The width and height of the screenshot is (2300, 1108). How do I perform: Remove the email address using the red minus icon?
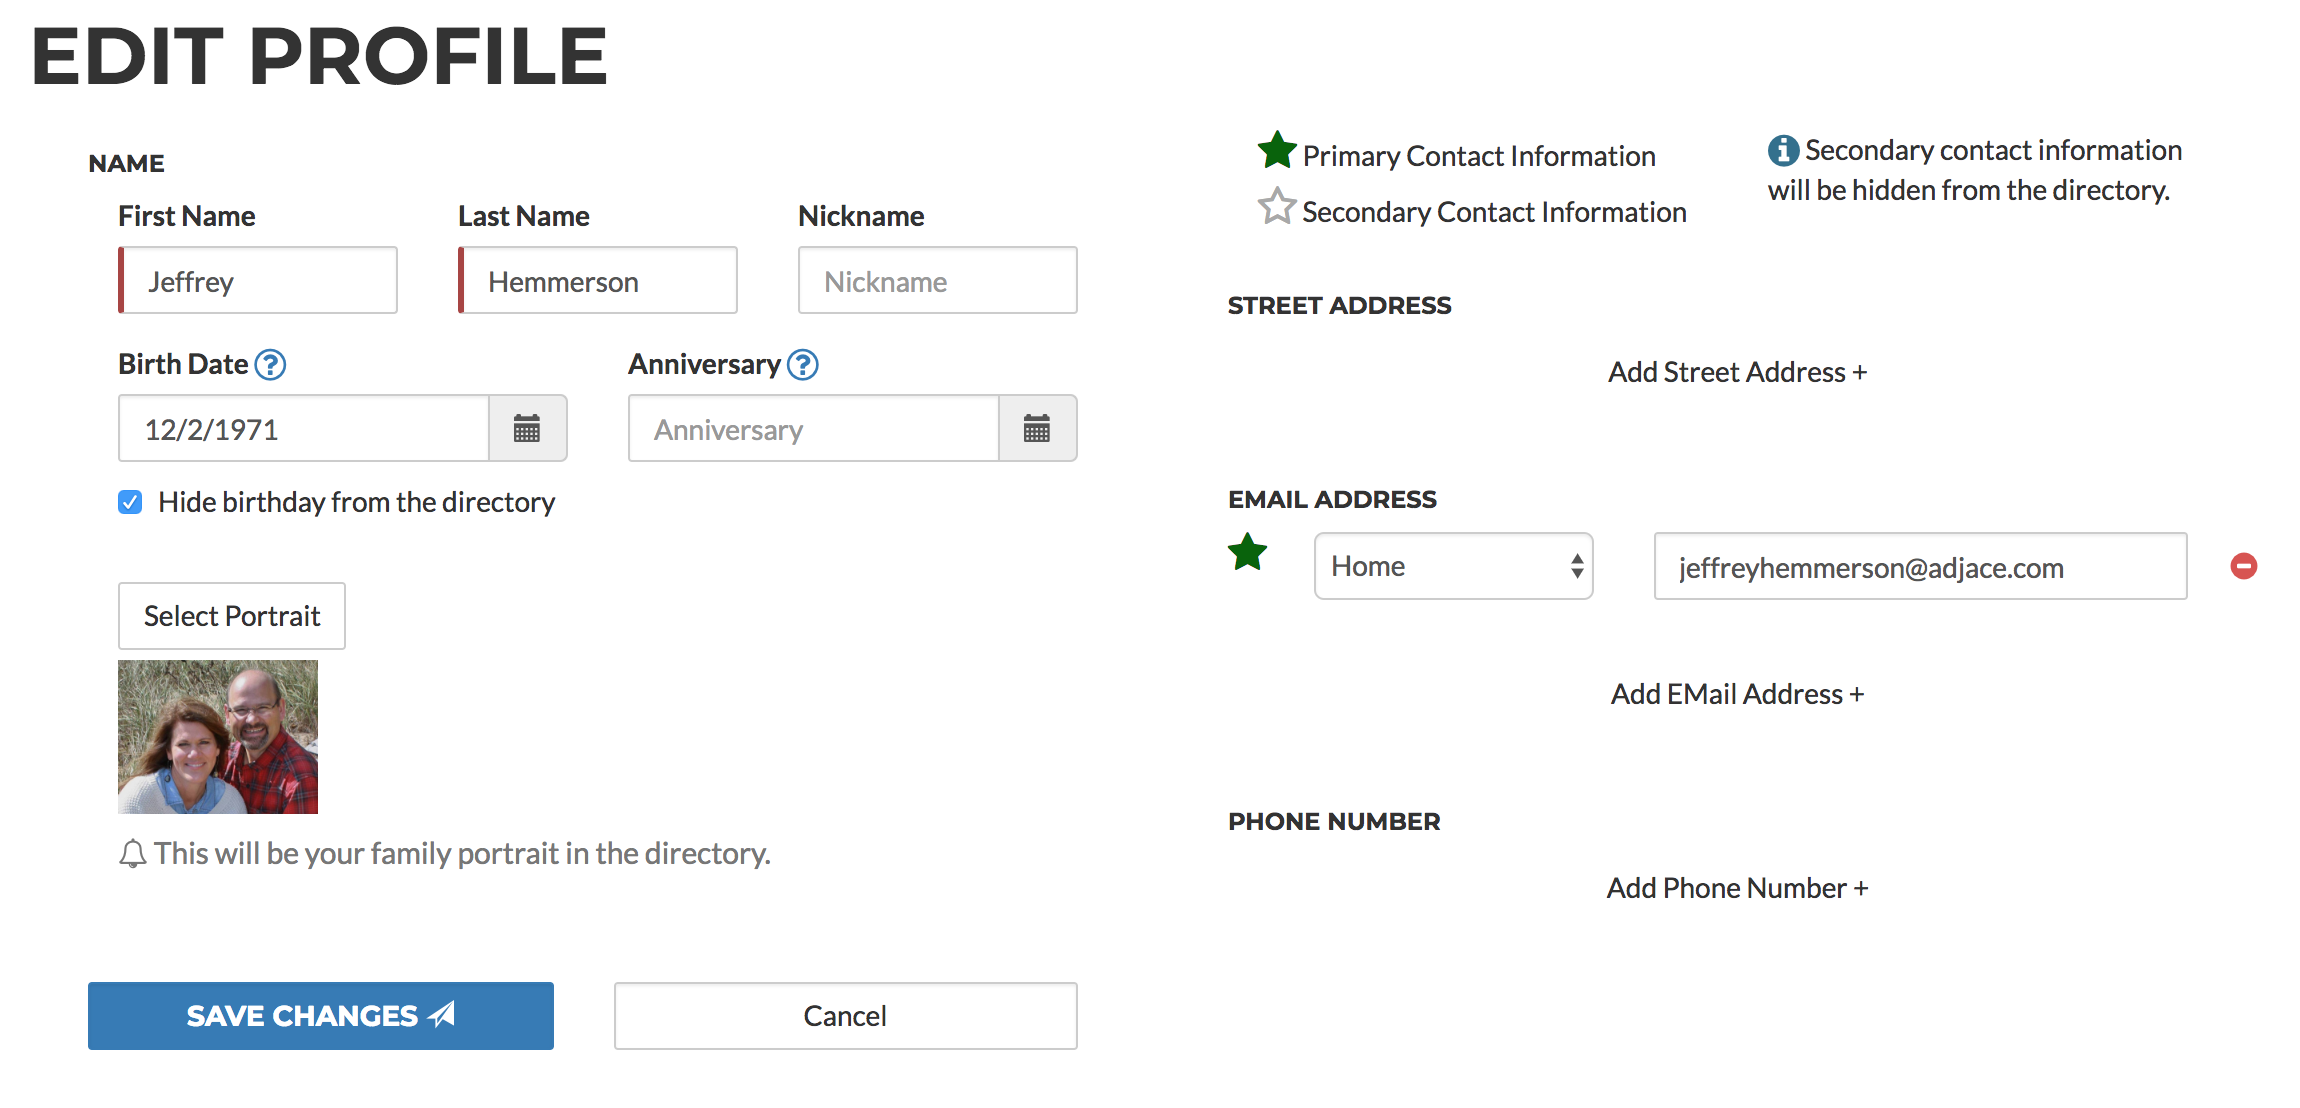2245,566
